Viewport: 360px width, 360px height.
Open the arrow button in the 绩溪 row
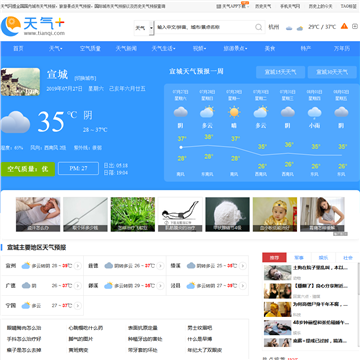coord(243,266)
